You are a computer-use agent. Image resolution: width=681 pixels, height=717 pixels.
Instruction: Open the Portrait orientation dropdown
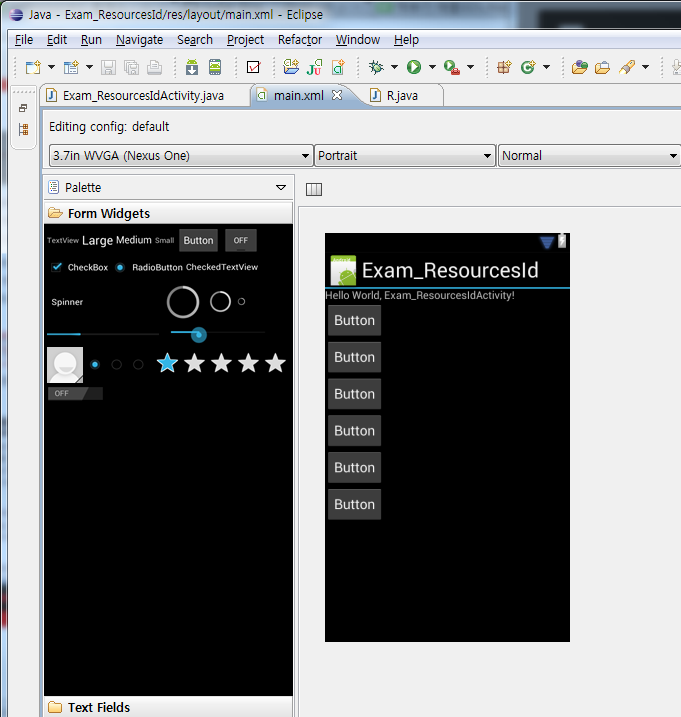(x=405, y=156)
